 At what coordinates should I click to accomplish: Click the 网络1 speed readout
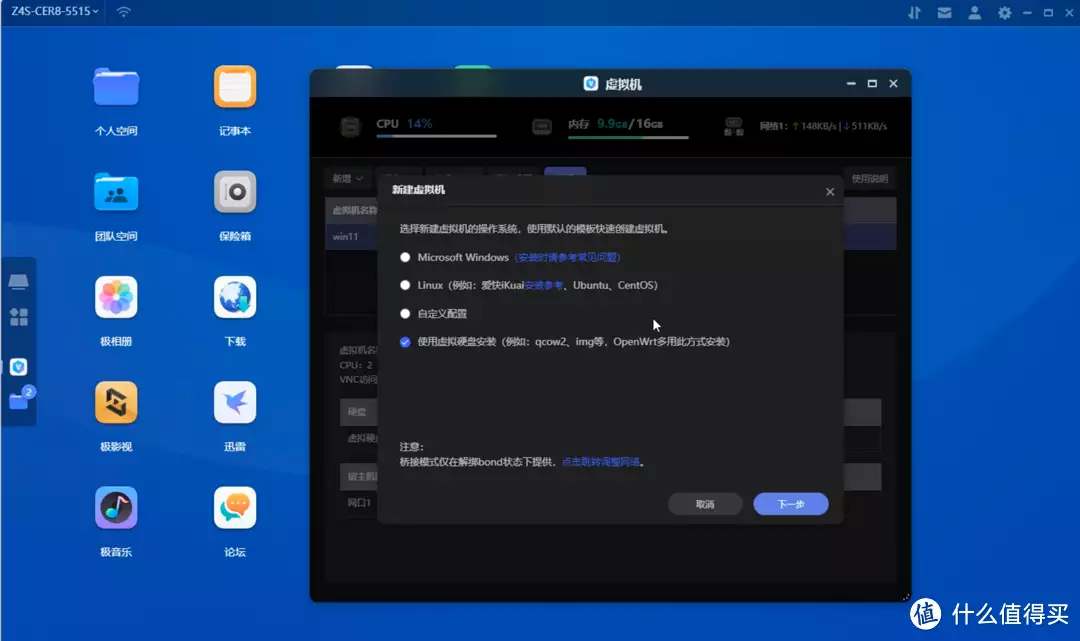pos(823,126)
